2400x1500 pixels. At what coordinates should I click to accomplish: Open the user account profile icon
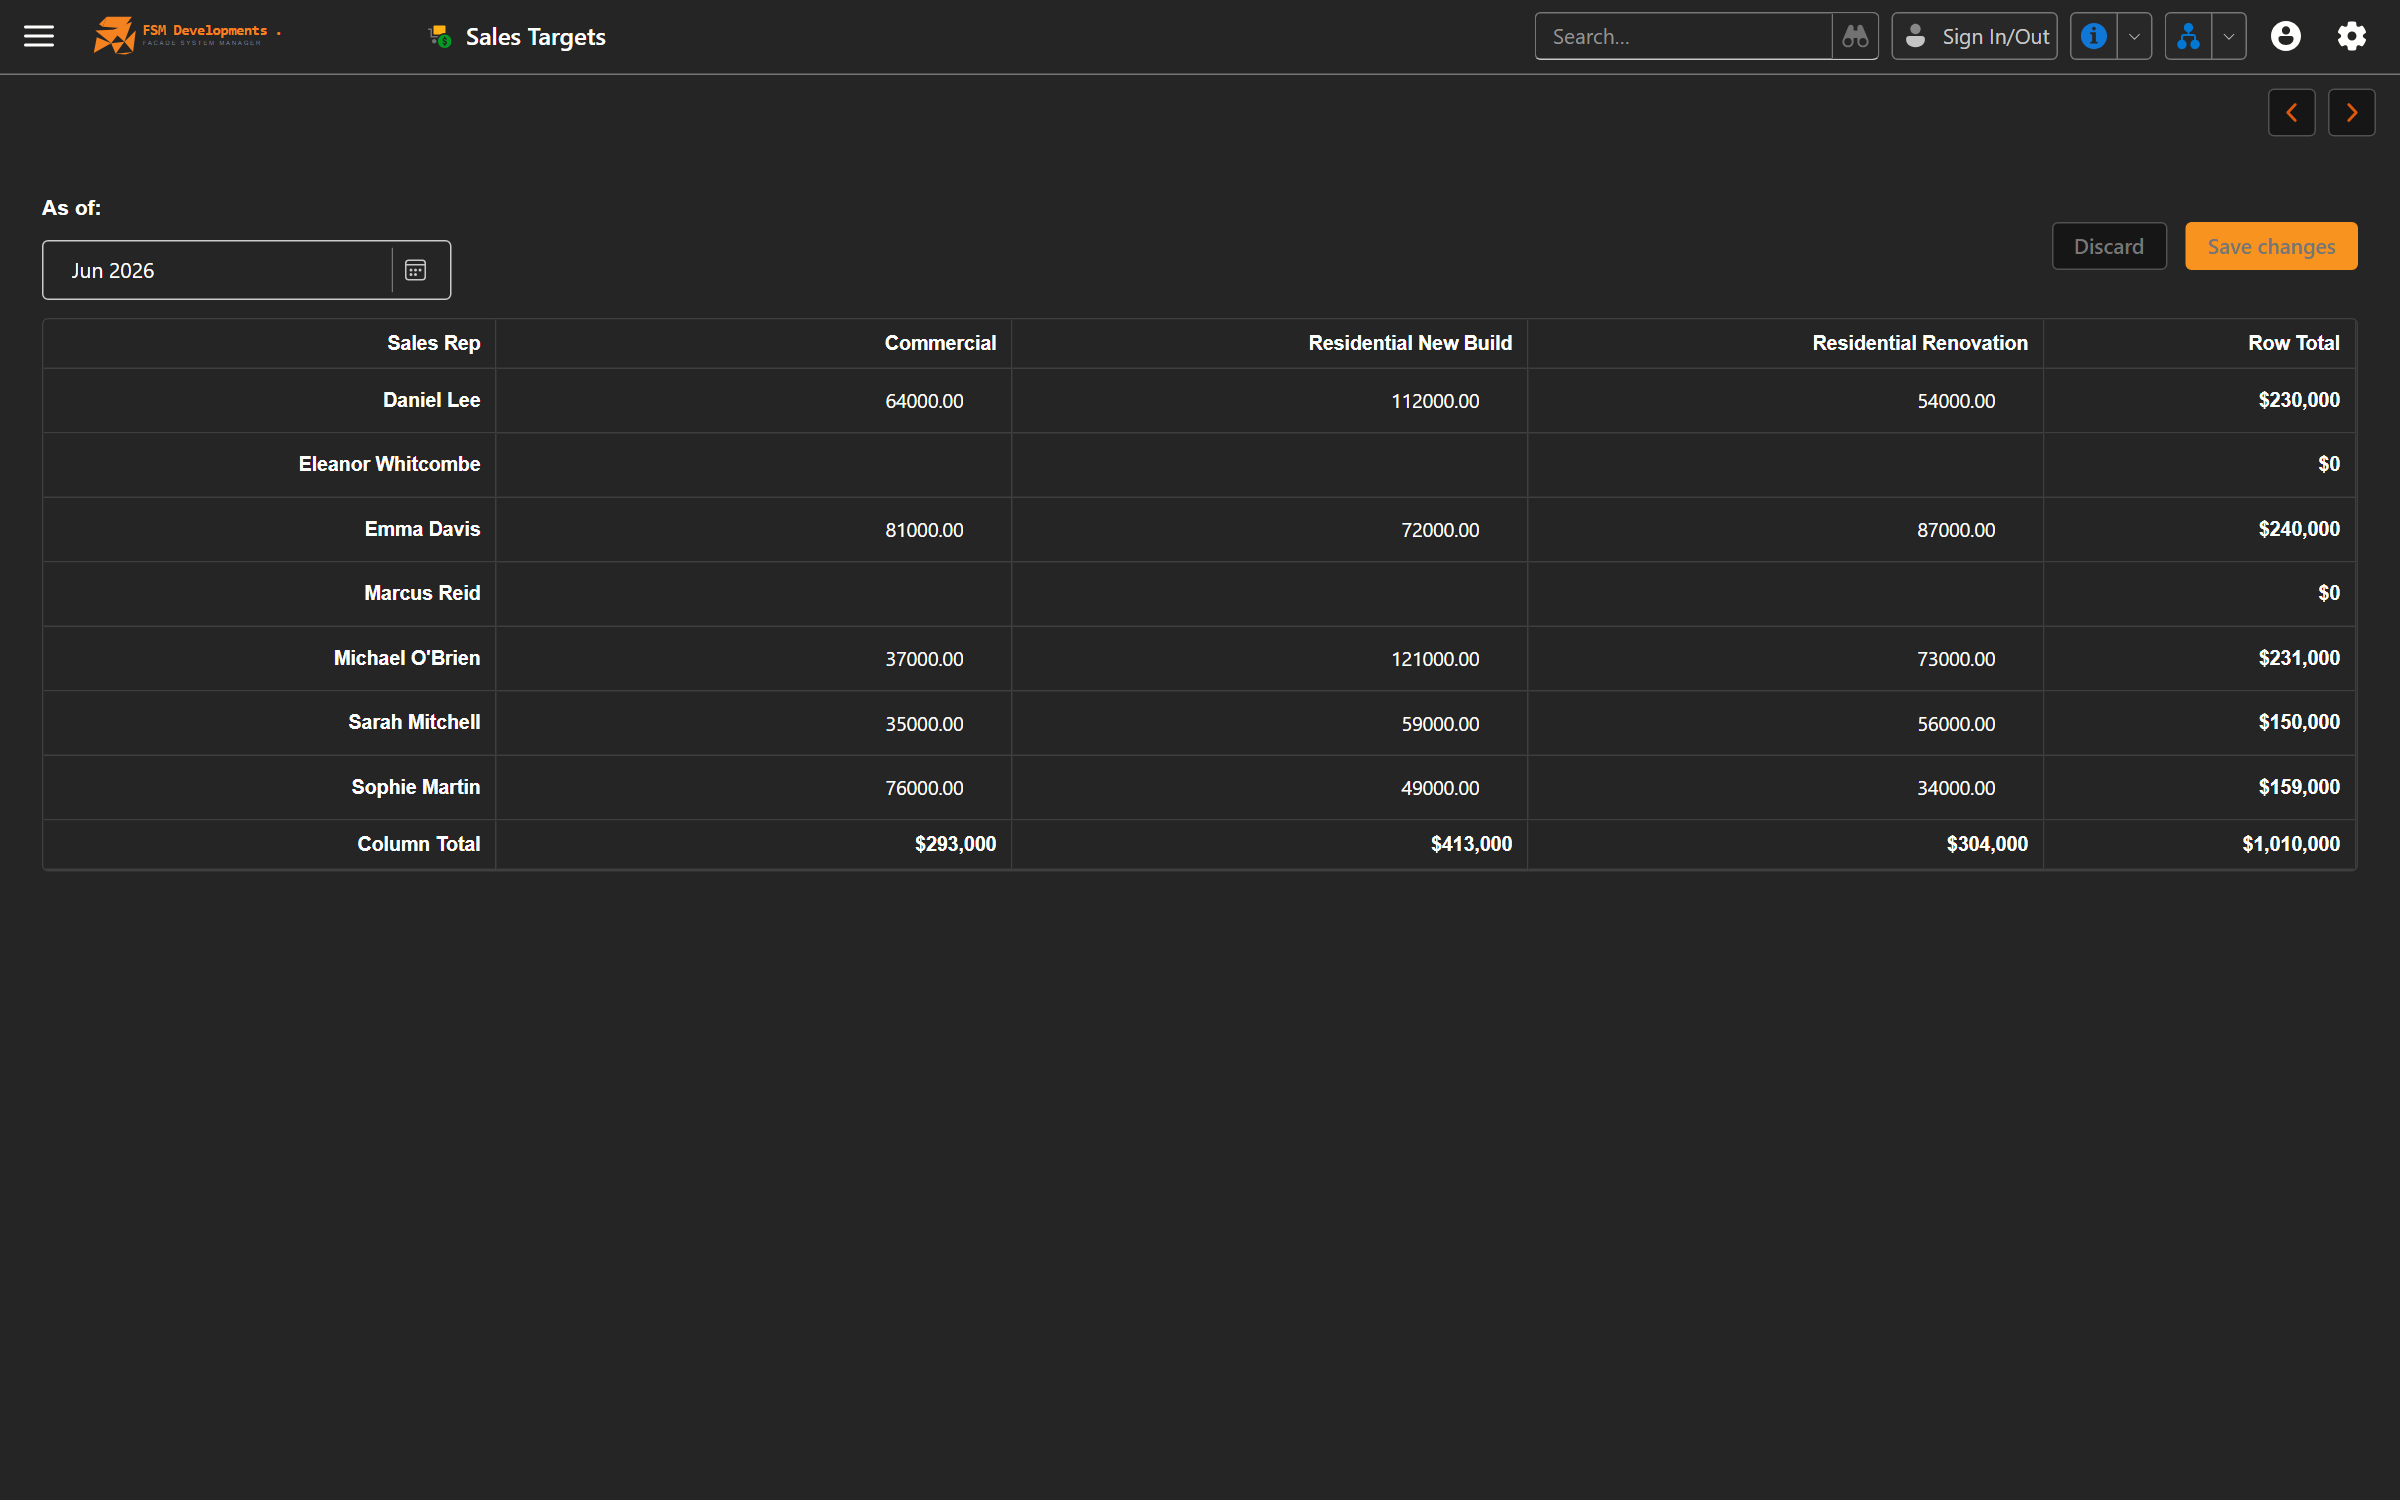click(2286, 37)
